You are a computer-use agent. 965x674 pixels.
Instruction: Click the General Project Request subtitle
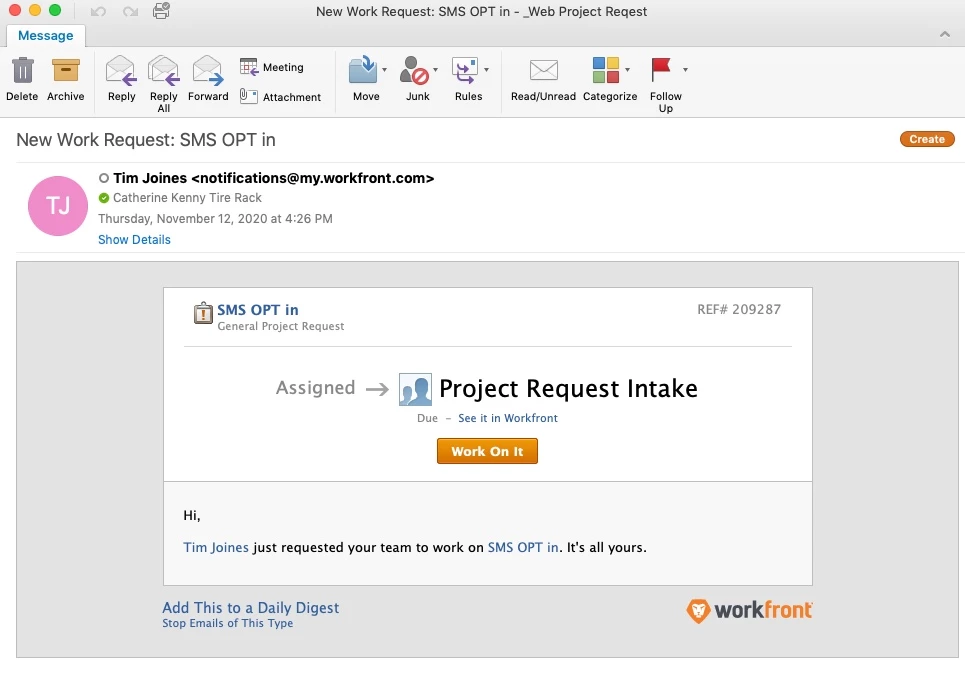(x=281, y=326)
